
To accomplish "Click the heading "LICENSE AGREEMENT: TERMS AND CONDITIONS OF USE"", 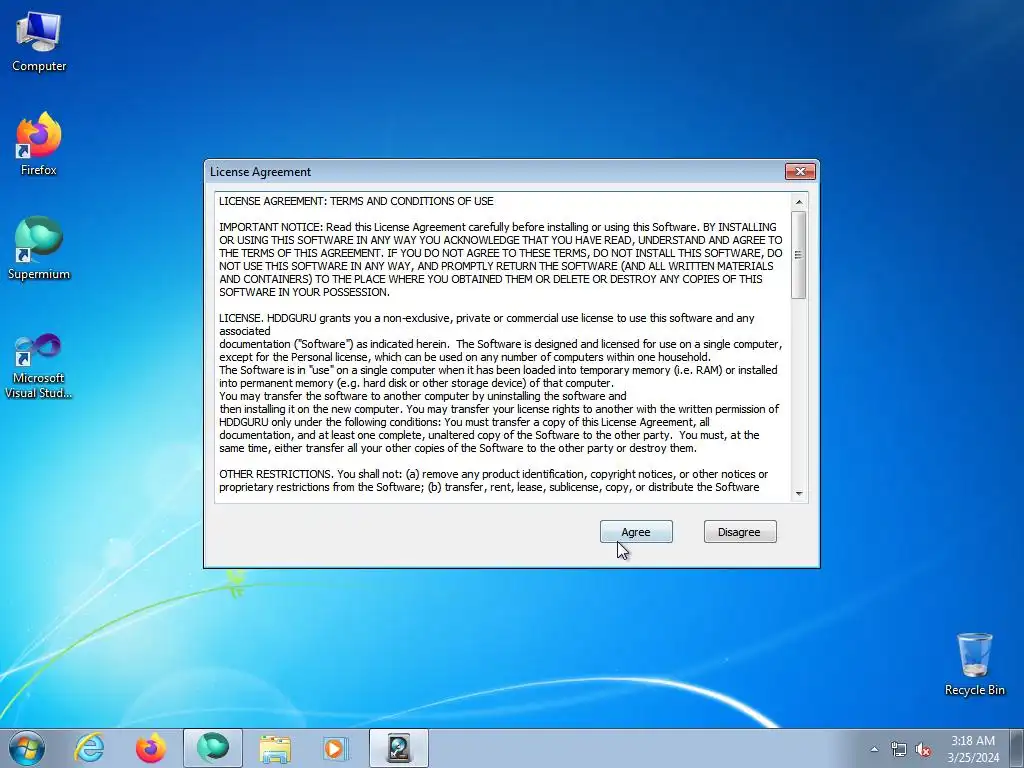I will tap(356, 201).
